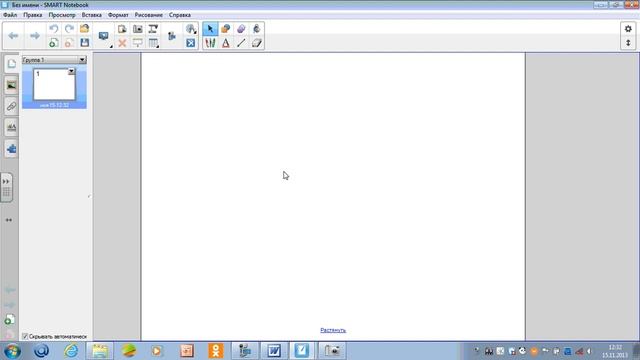Click the Растянуть link
Screen dimensions: 640x360
point(333,330)
